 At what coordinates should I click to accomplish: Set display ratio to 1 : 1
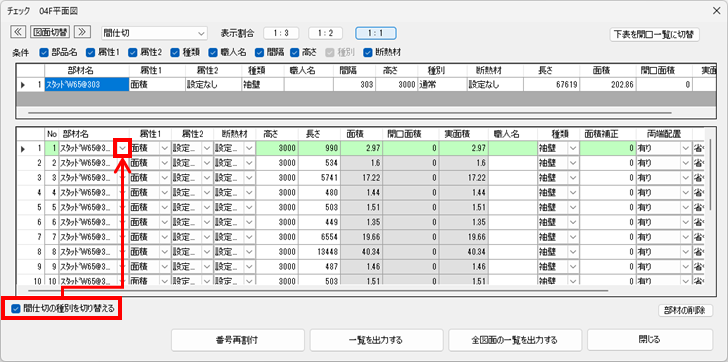point(375,33)
